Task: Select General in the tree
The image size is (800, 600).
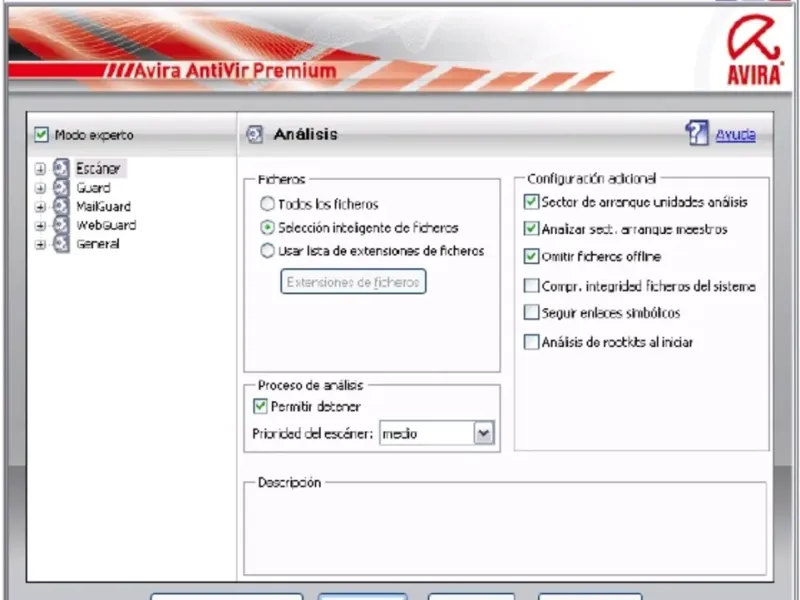Action: (98, 244)
